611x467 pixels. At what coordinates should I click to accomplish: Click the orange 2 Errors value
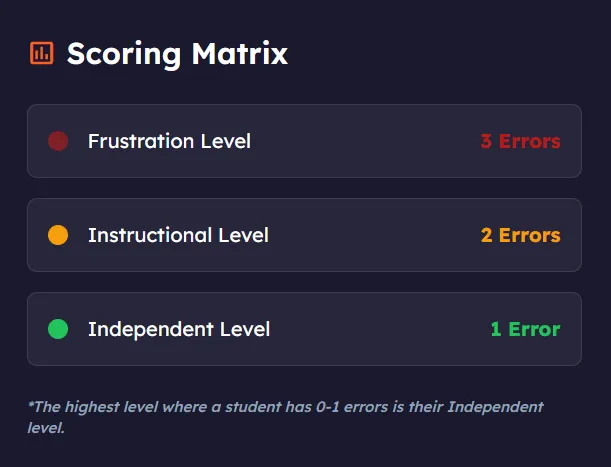pyautogui.click(x=521, y=235)
